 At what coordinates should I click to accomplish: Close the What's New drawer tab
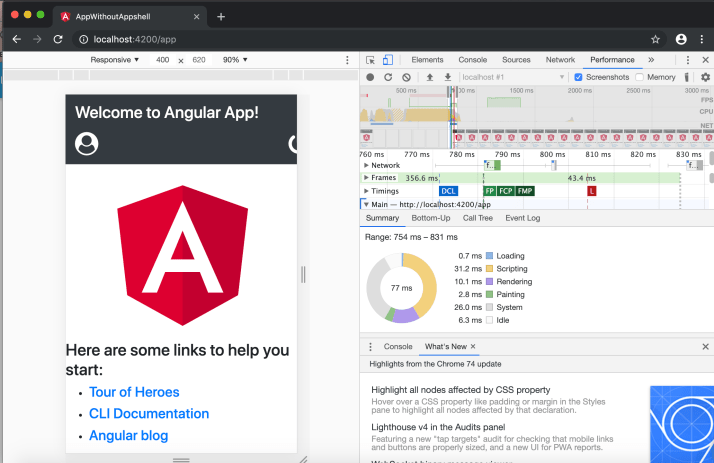473,346
